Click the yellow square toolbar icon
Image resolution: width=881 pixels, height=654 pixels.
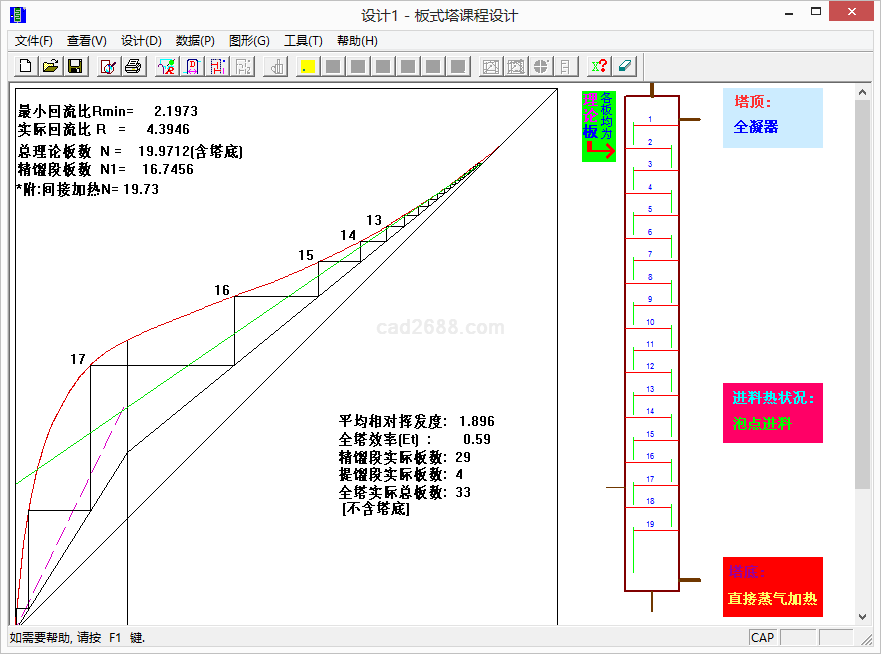308,66
